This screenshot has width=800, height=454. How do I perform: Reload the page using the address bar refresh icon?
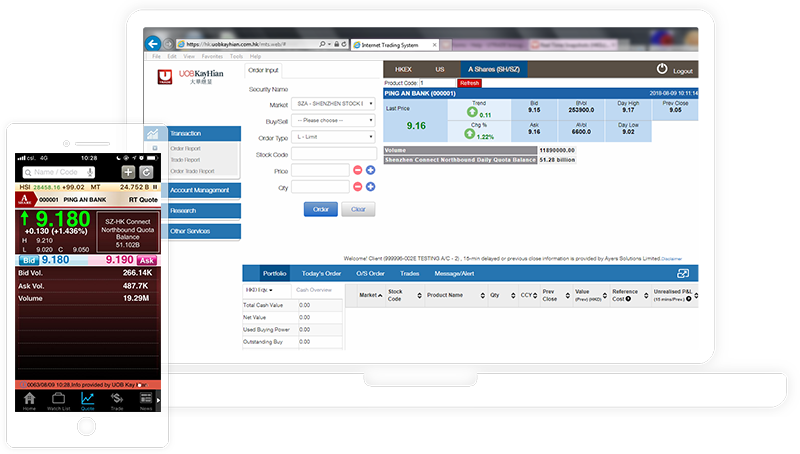click(344, 44)
